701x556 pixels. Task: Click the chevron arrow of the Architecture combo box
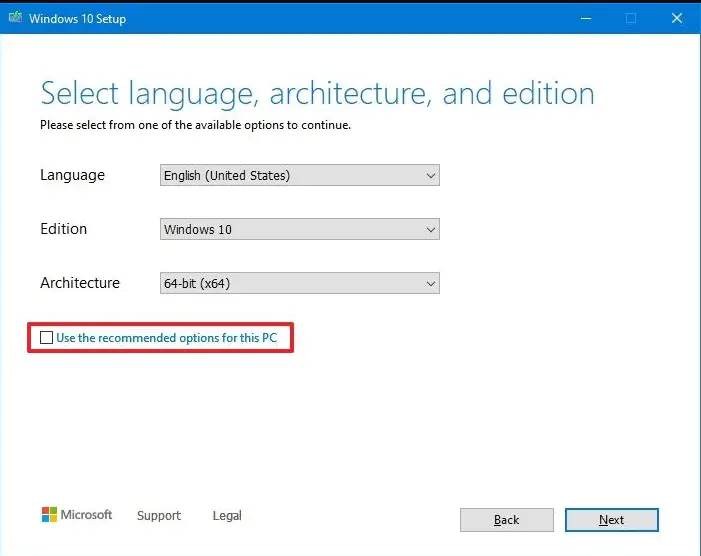click(x=431, y=283)
